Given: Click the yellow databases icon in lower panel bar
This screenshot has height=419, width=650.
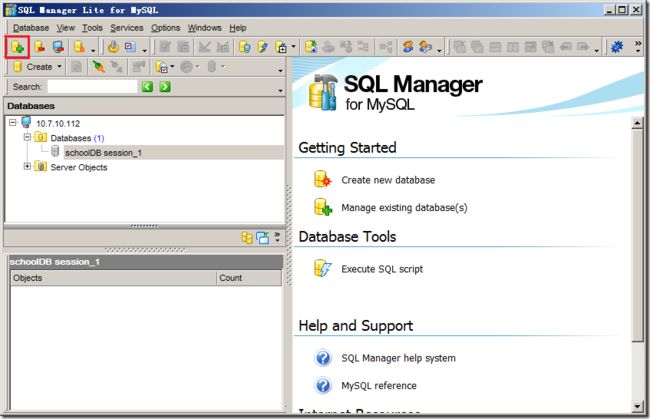Looking at the screenshot, I should 247,237.
